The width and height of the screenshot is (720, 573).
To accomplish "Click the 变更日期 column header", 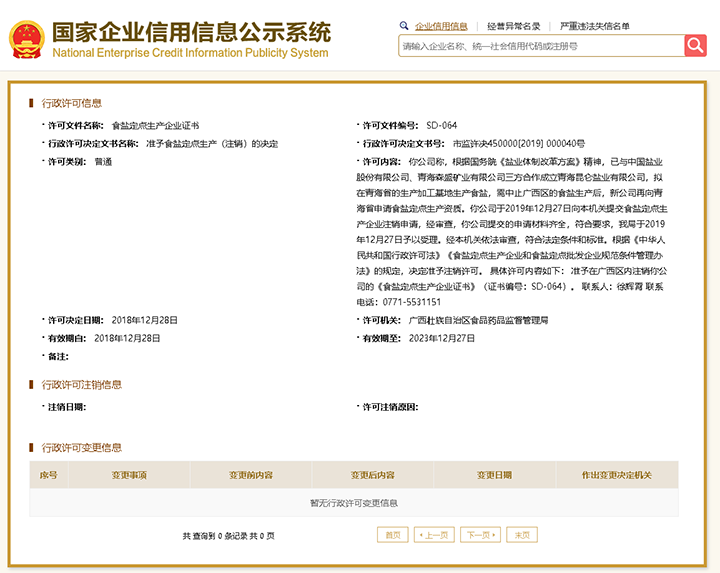I will coord(494,475).
